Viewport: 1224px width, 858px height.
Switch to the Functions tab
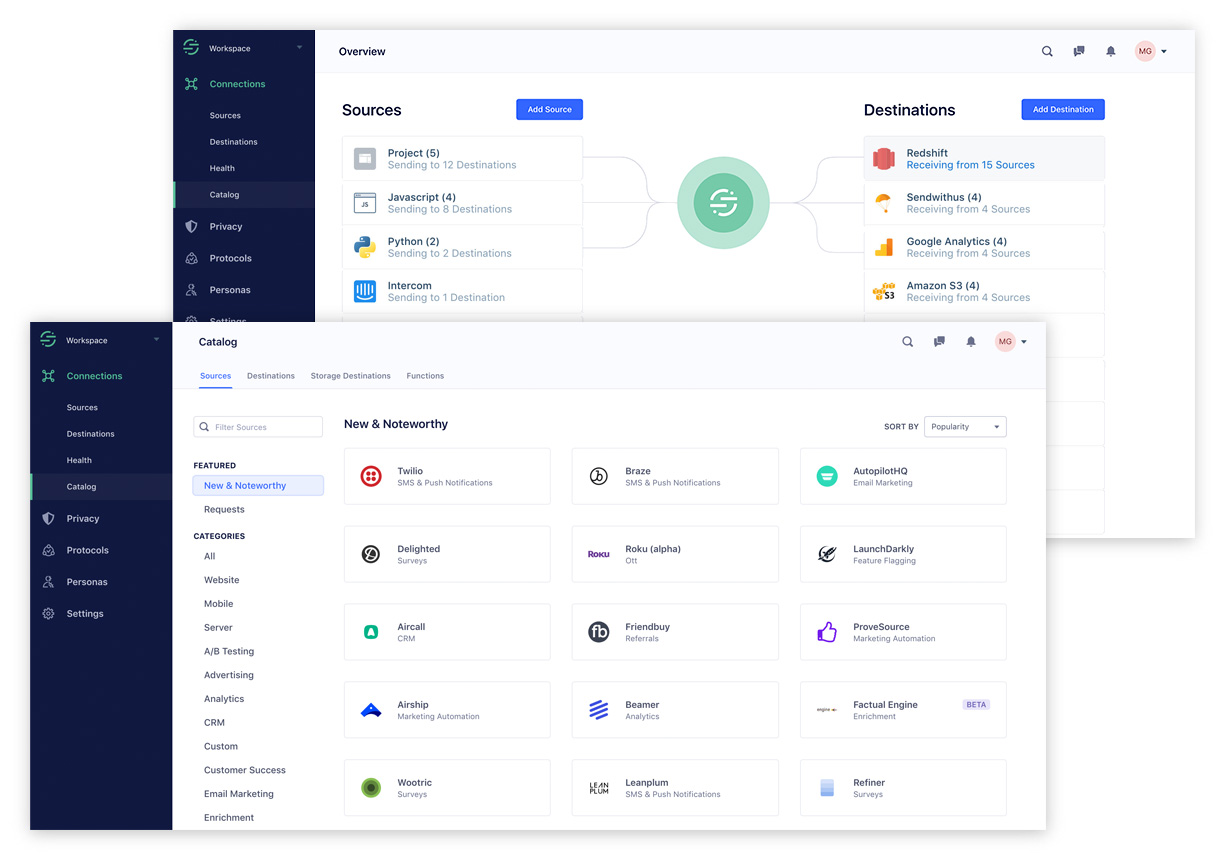(425, 376)
